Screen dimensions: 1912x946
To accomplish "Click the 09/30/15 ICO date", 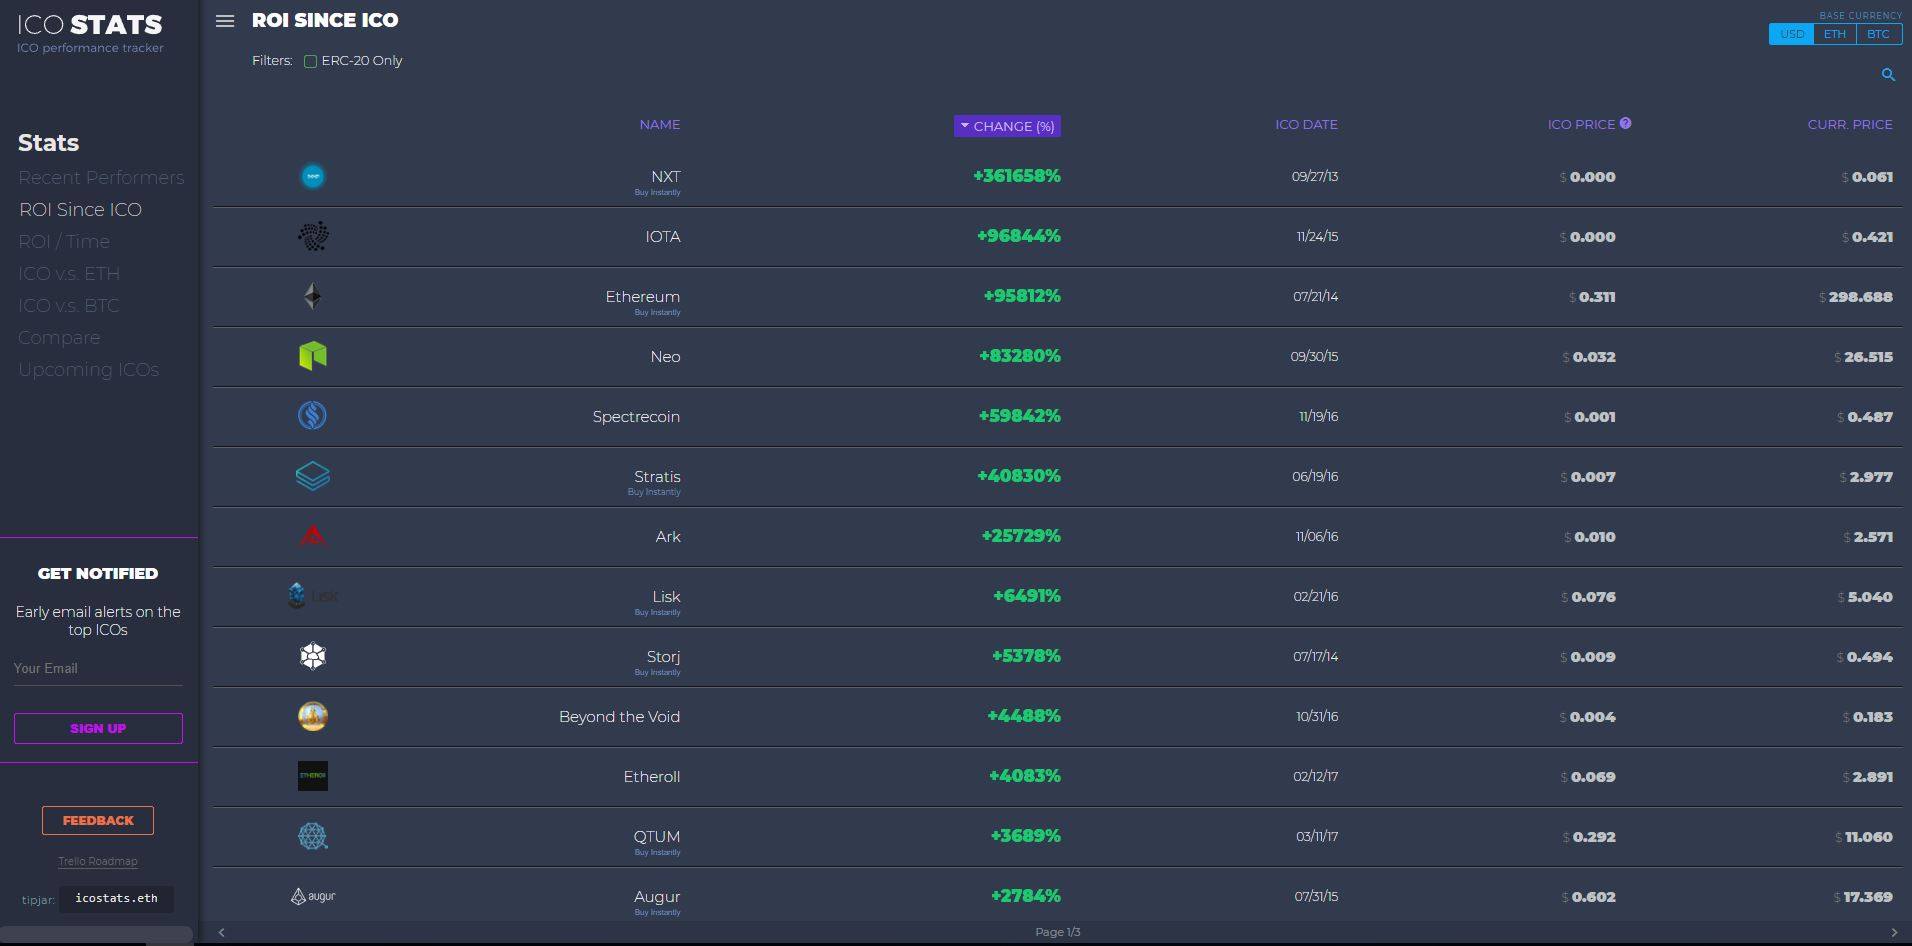I will pyautogui.click(x=1314, y=357).
